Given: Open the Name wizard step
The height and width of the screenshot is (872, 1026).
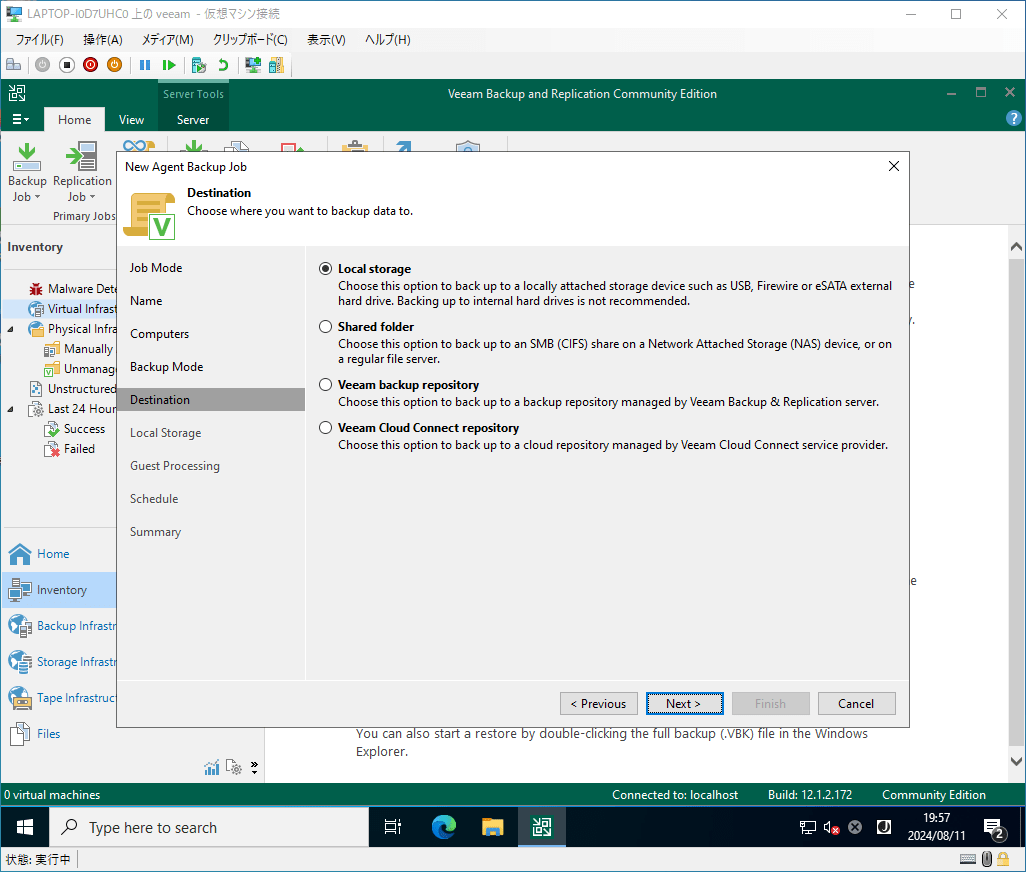Looking at the screenshot, I should tap(146, 301).
